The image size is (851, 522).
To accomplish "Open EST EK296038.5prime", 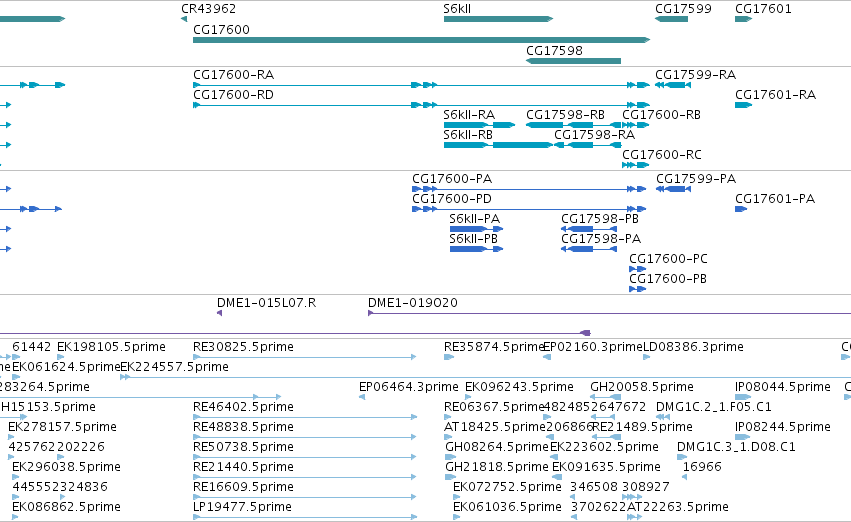I will coord(66,467).
